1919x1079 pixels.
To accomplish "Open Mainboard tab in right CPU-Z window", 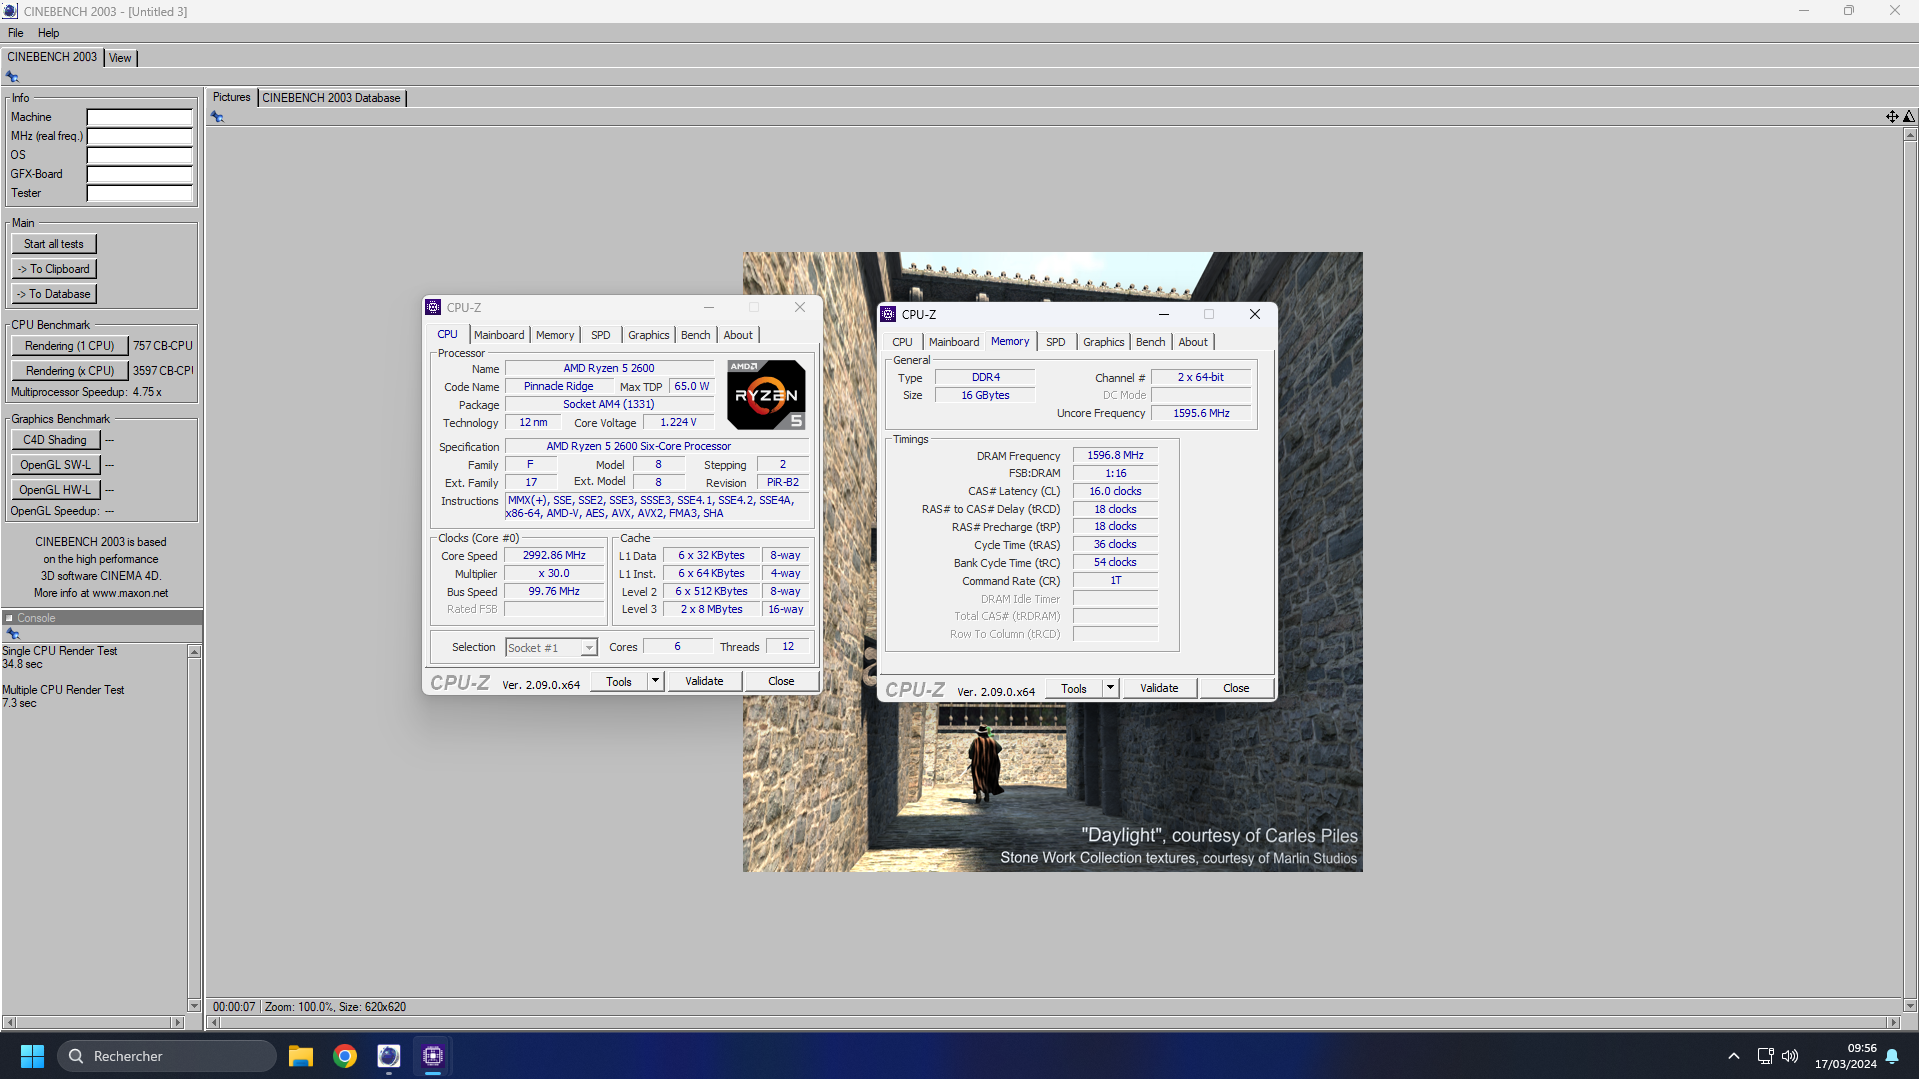I will click(x=954, y=342).
